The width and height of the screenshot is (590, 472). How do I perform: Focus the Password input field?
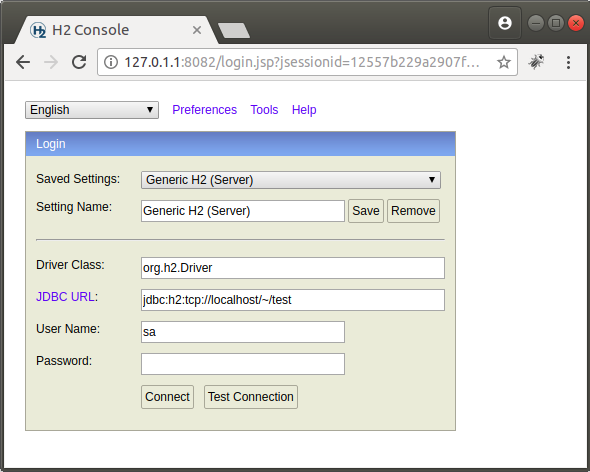pos(243,364)
